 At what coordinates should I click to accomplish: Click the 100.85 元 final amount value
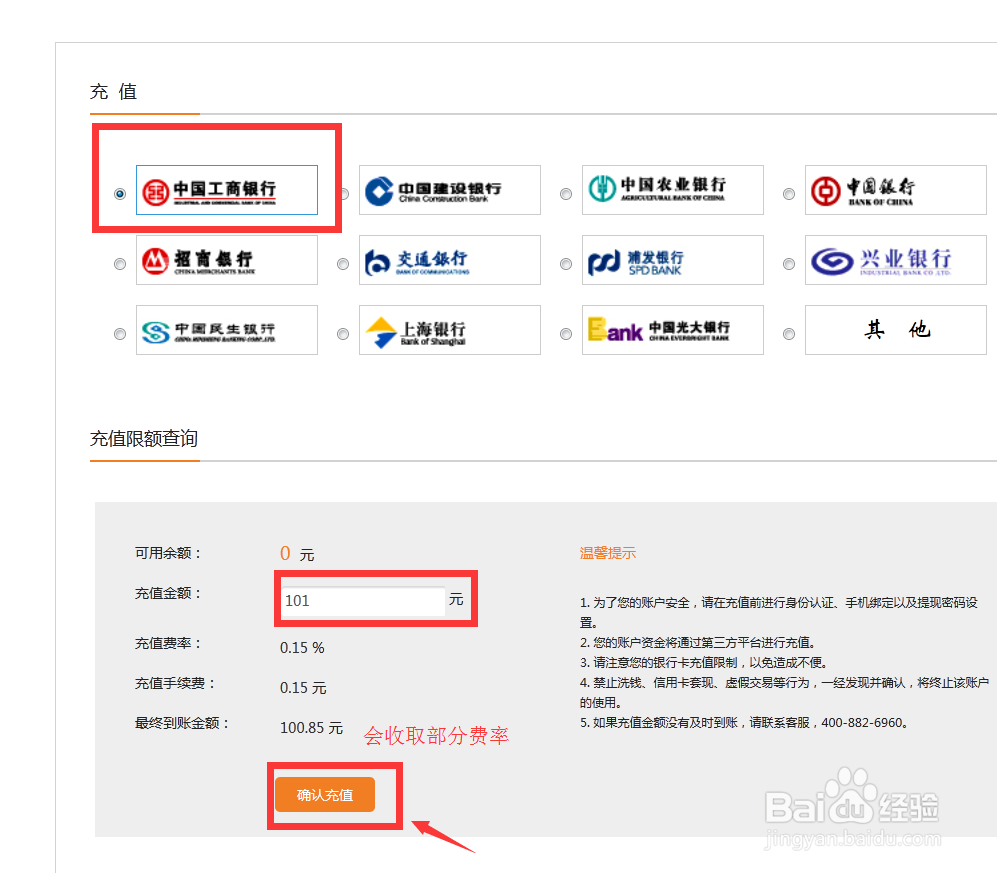coord(312,728)
